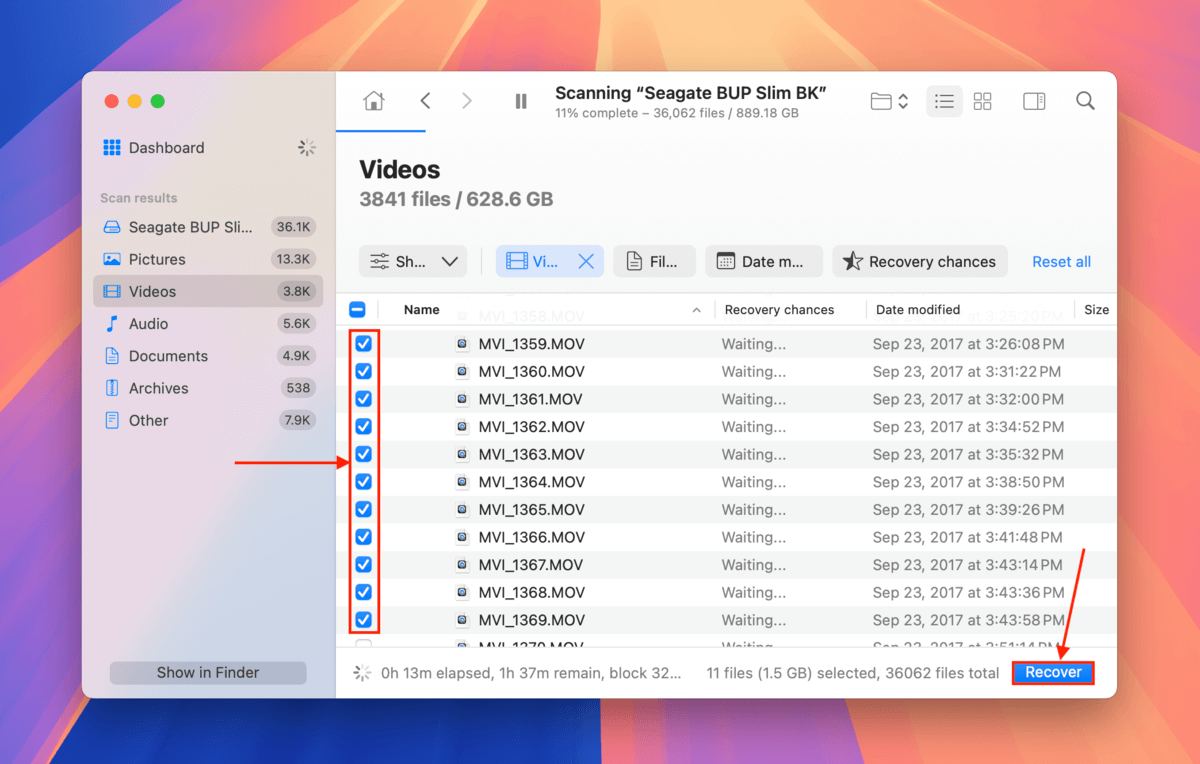Screen dimensions: 1200x764
Task: Navigate back with the left chevron
Action: tap(425, 101)
